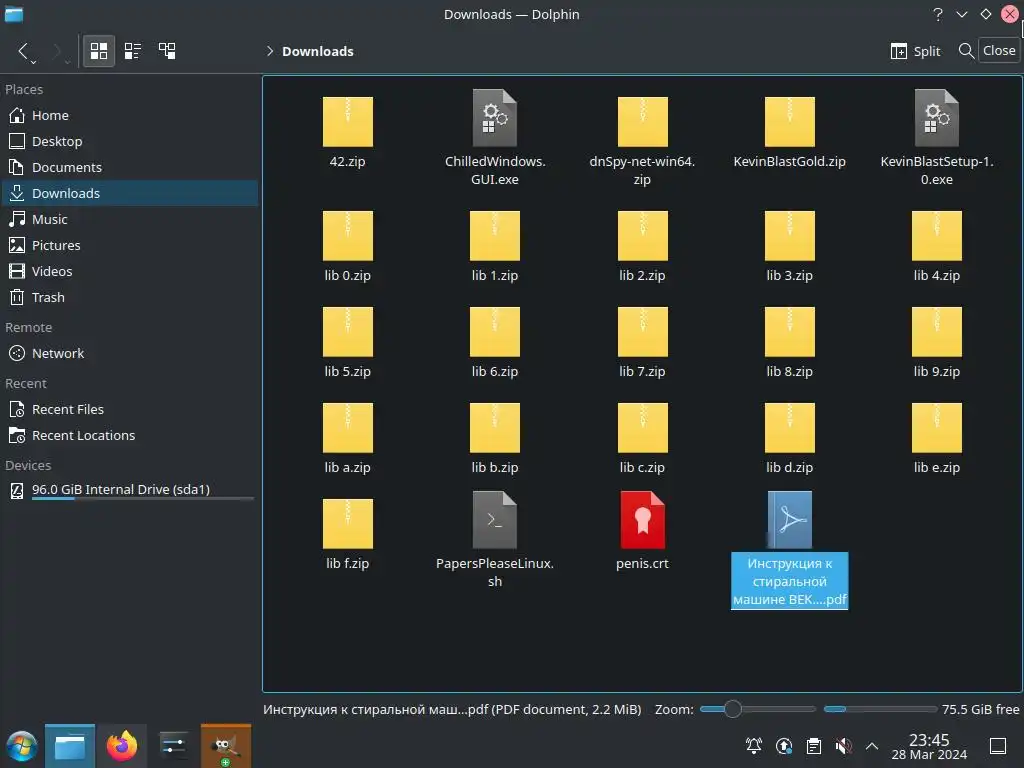The height and width of the screenshot is (768, 1024).
Task: Open Trash in Places
Action: tap(131, 297)
